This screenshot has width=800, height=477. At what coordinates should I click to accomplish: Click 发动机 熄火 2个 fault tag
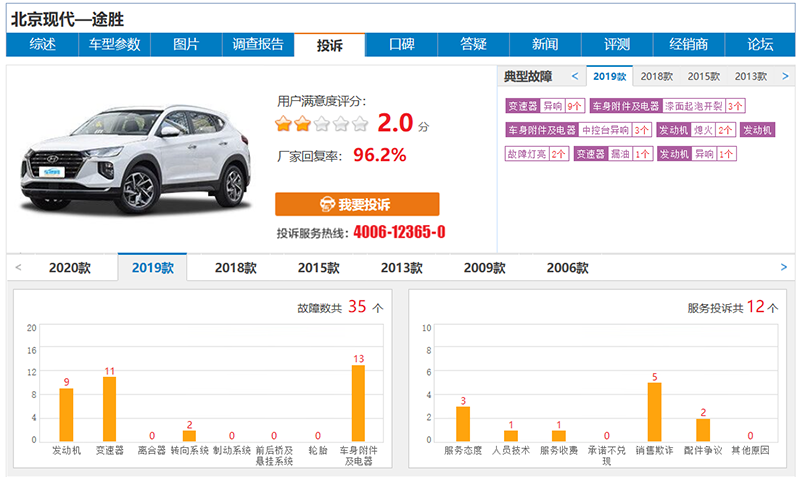coord(696,130)
